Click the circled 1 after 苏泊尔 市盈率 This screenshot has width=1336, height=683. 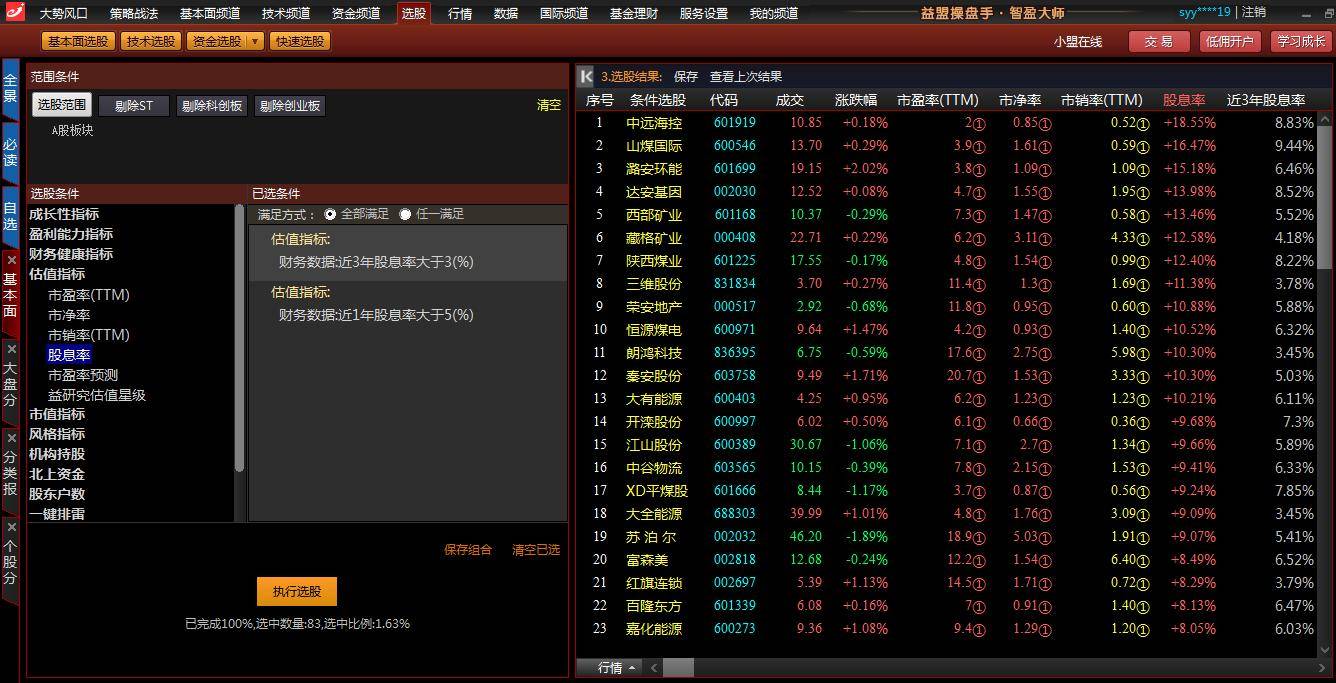[979, 538]
